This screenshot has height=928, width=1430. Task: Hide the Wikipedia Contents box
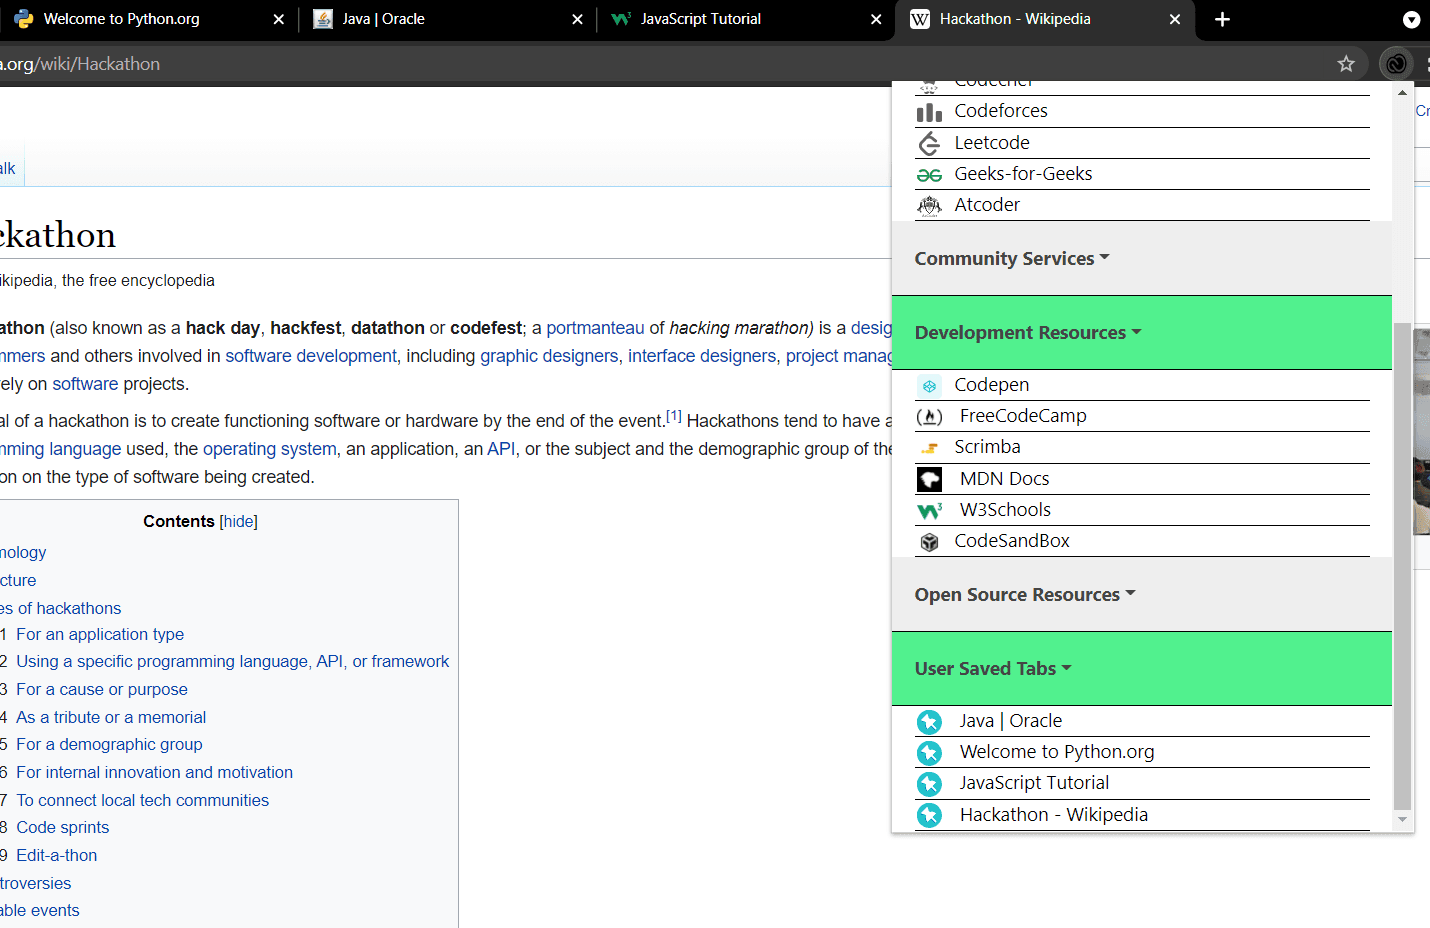[x=239, y=521]
